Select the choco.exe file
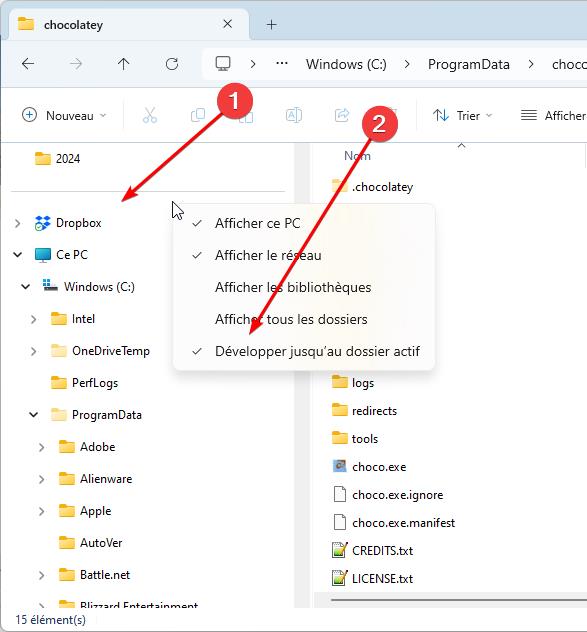Screen dimensions: 587x632 (369, 467)
